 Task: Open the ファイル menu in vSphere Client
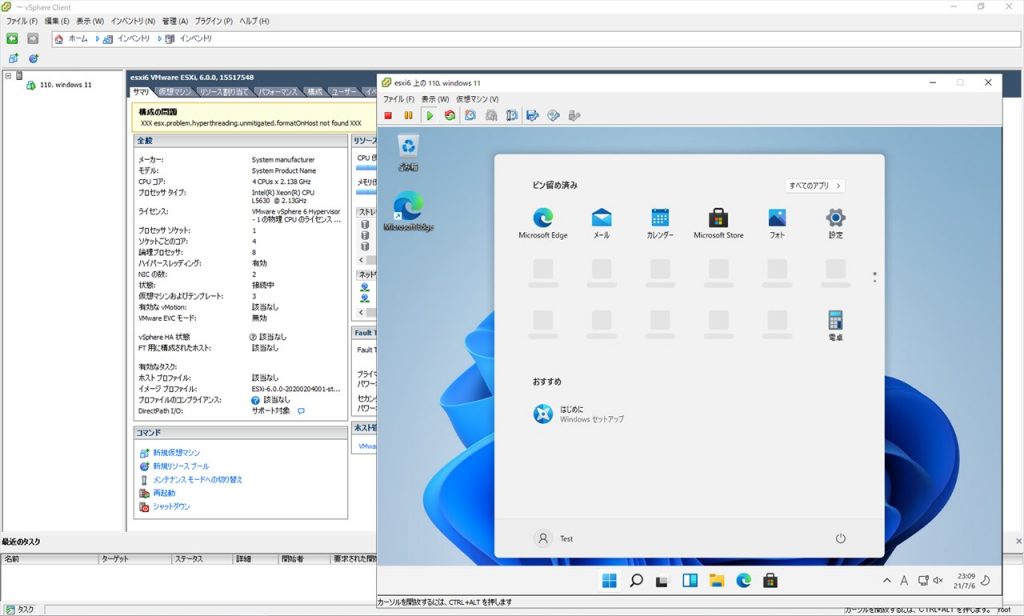click(22, 21)
